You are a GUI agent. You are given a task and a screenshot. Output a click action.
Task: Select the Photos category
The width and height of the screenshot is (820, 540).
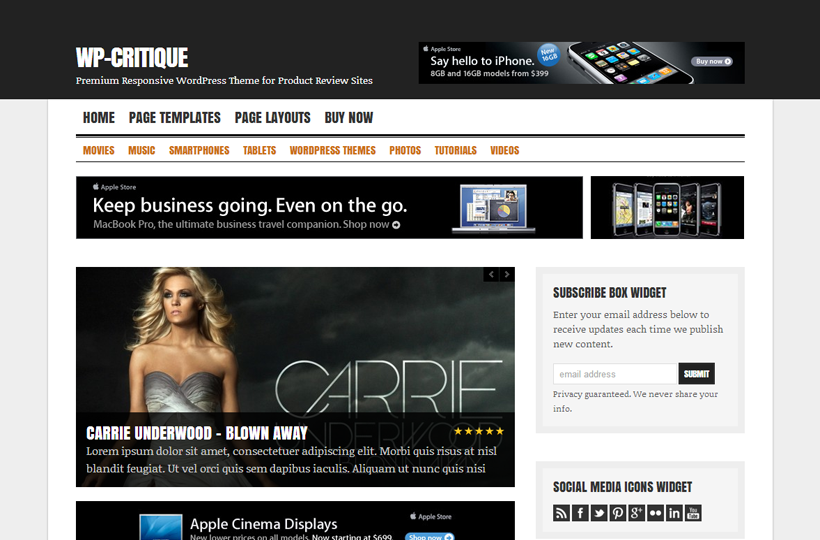click(405, 151)
